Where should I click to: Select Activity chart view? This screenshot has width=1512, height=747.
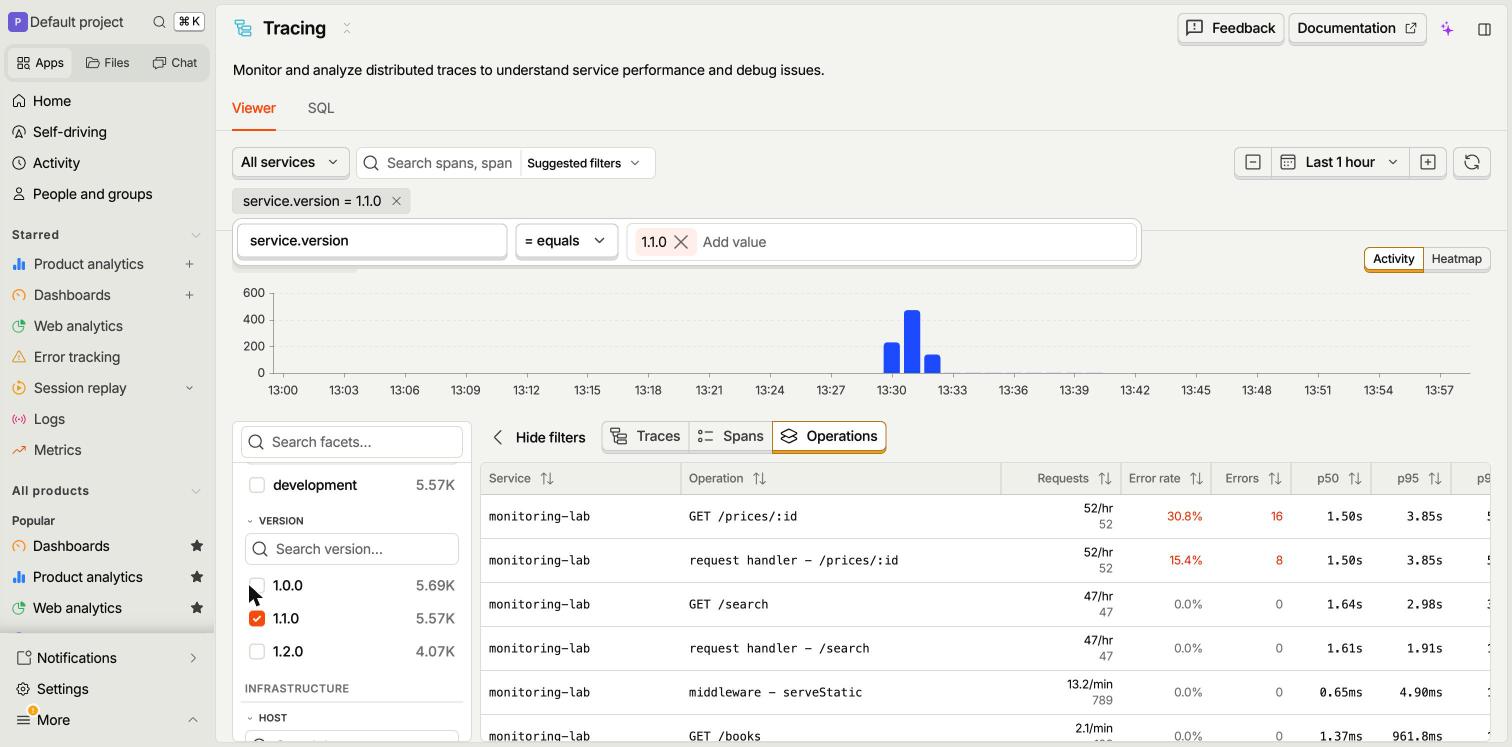pos(1393,259)
